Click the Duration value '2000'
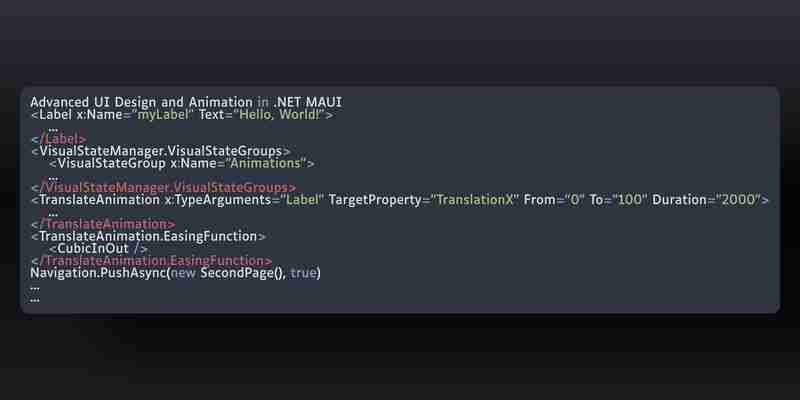The height and width of the screenshot is (400, 800). pos(738,199)
